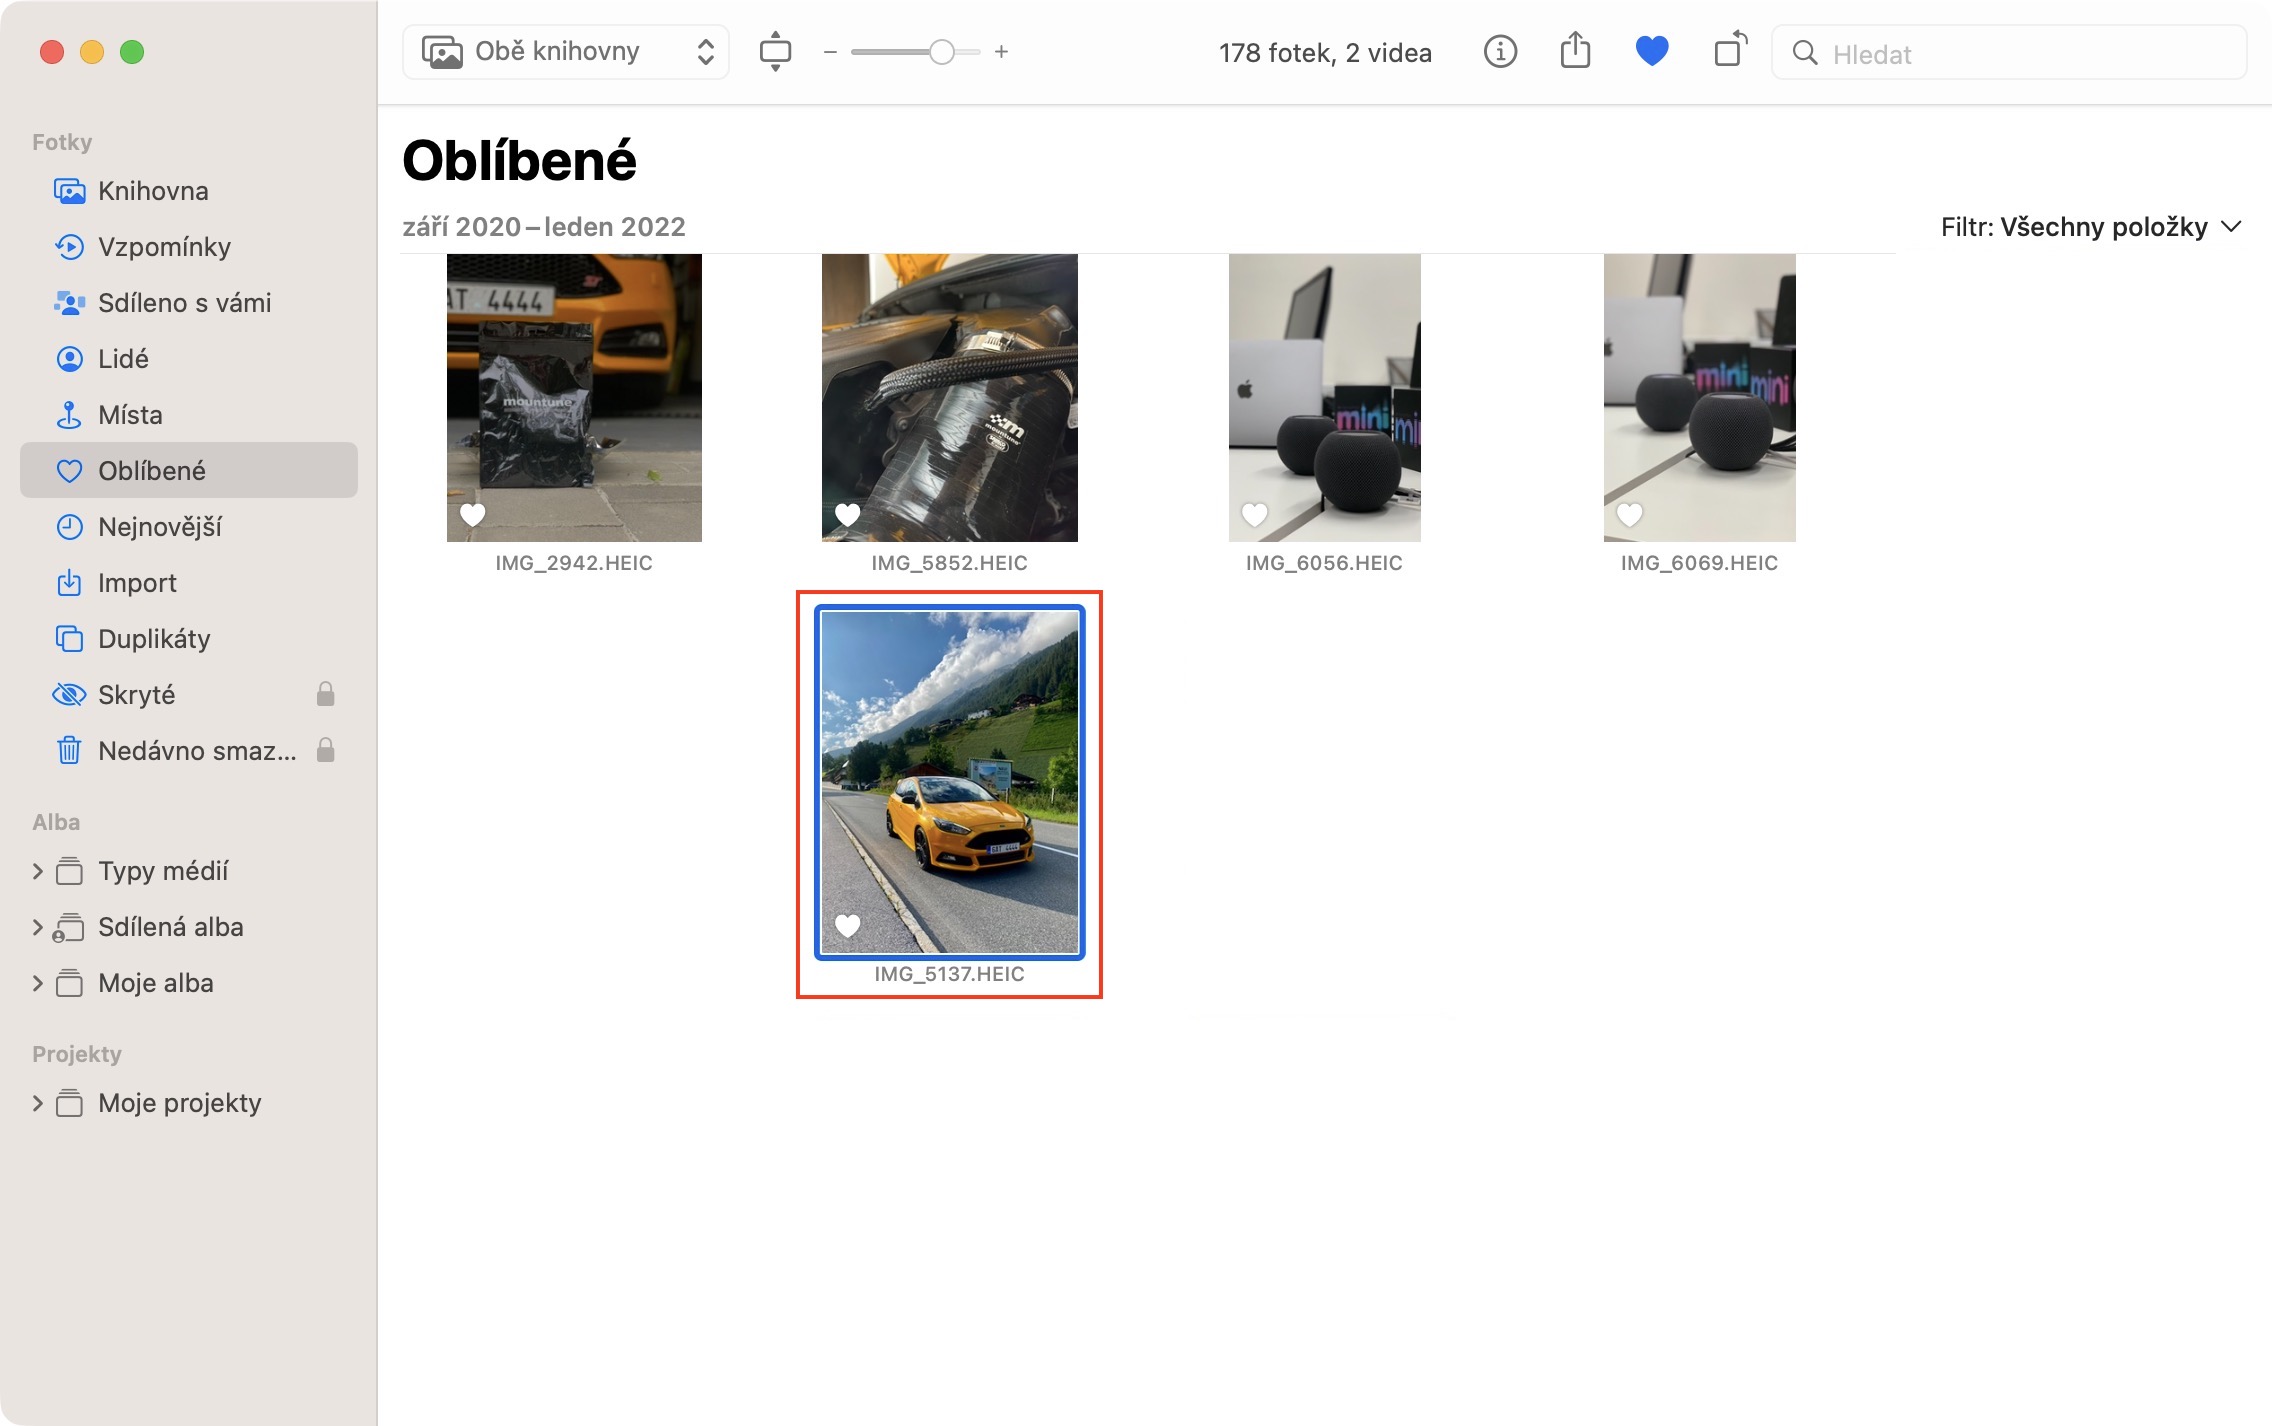Select the IMG_5852.HEIC thumbnail
The image size is (2272, 1426).
tap(949, 398)
